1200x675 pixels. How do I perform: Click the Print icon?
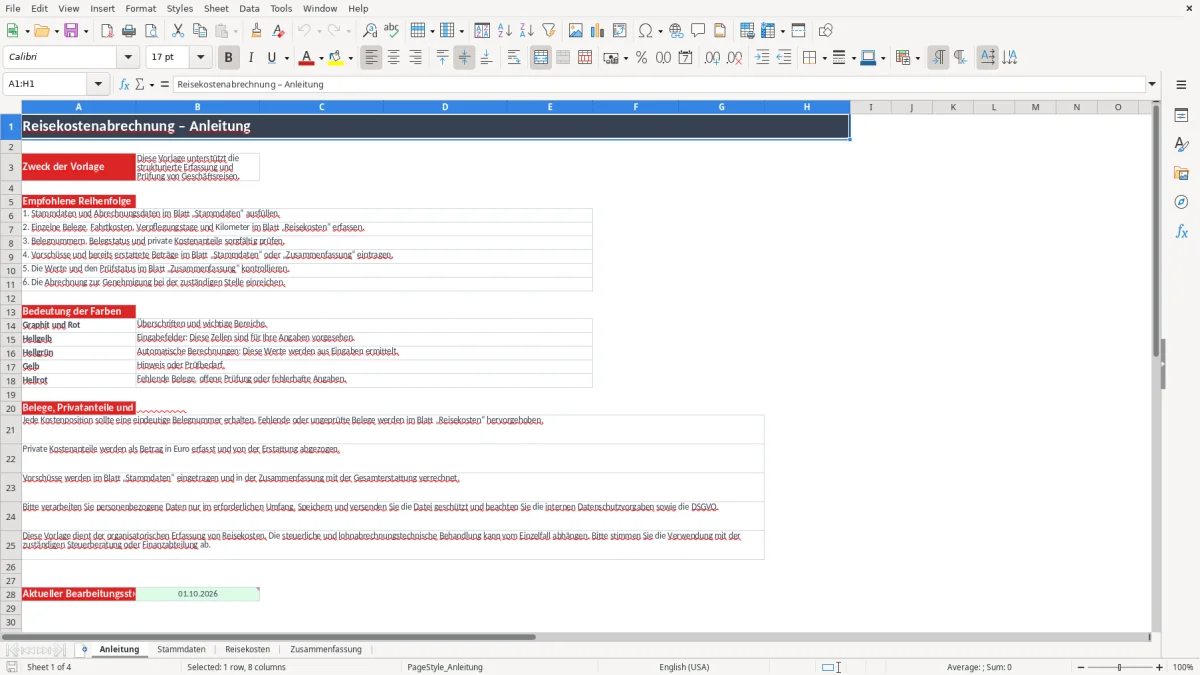[x=129, y=31]
